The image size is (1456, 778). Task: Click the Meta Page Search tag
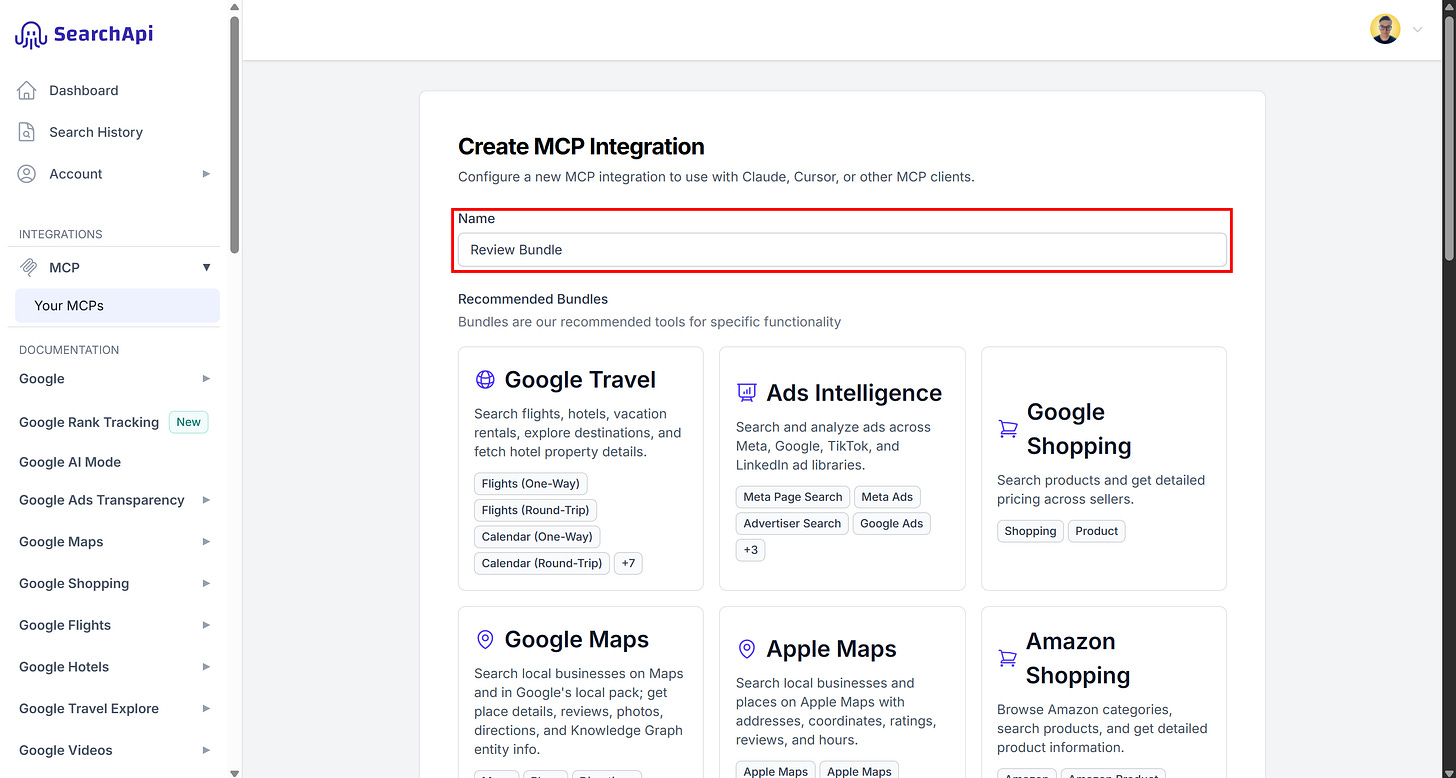pos(793,497)
